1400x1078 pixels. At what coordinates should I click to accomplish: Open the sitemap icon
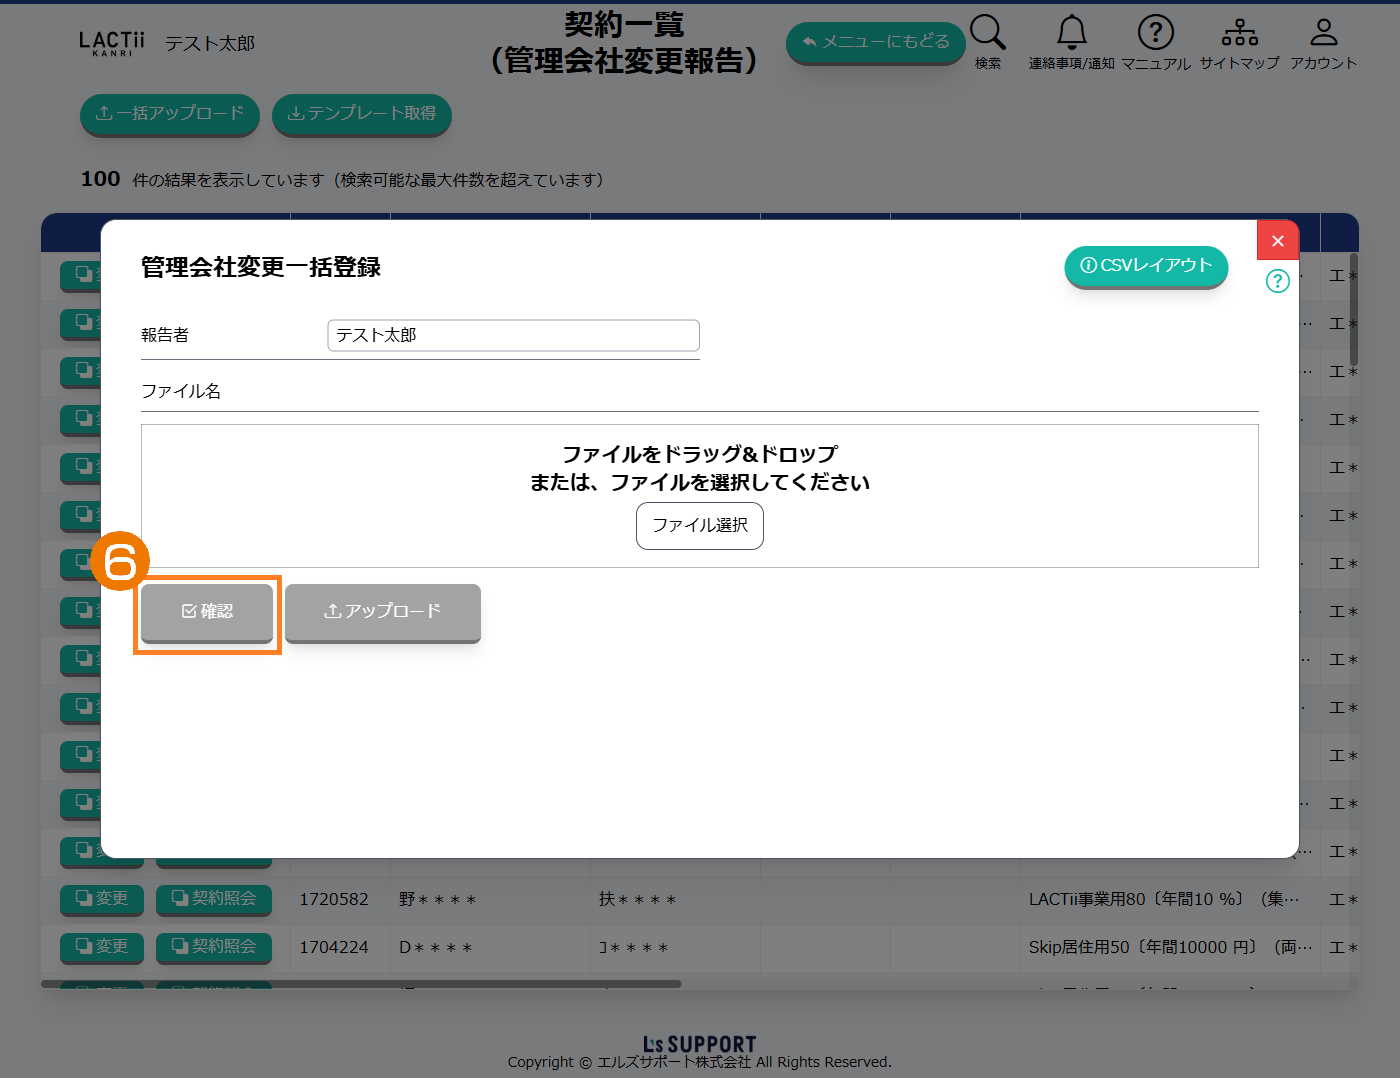[x=1239, y=33]
